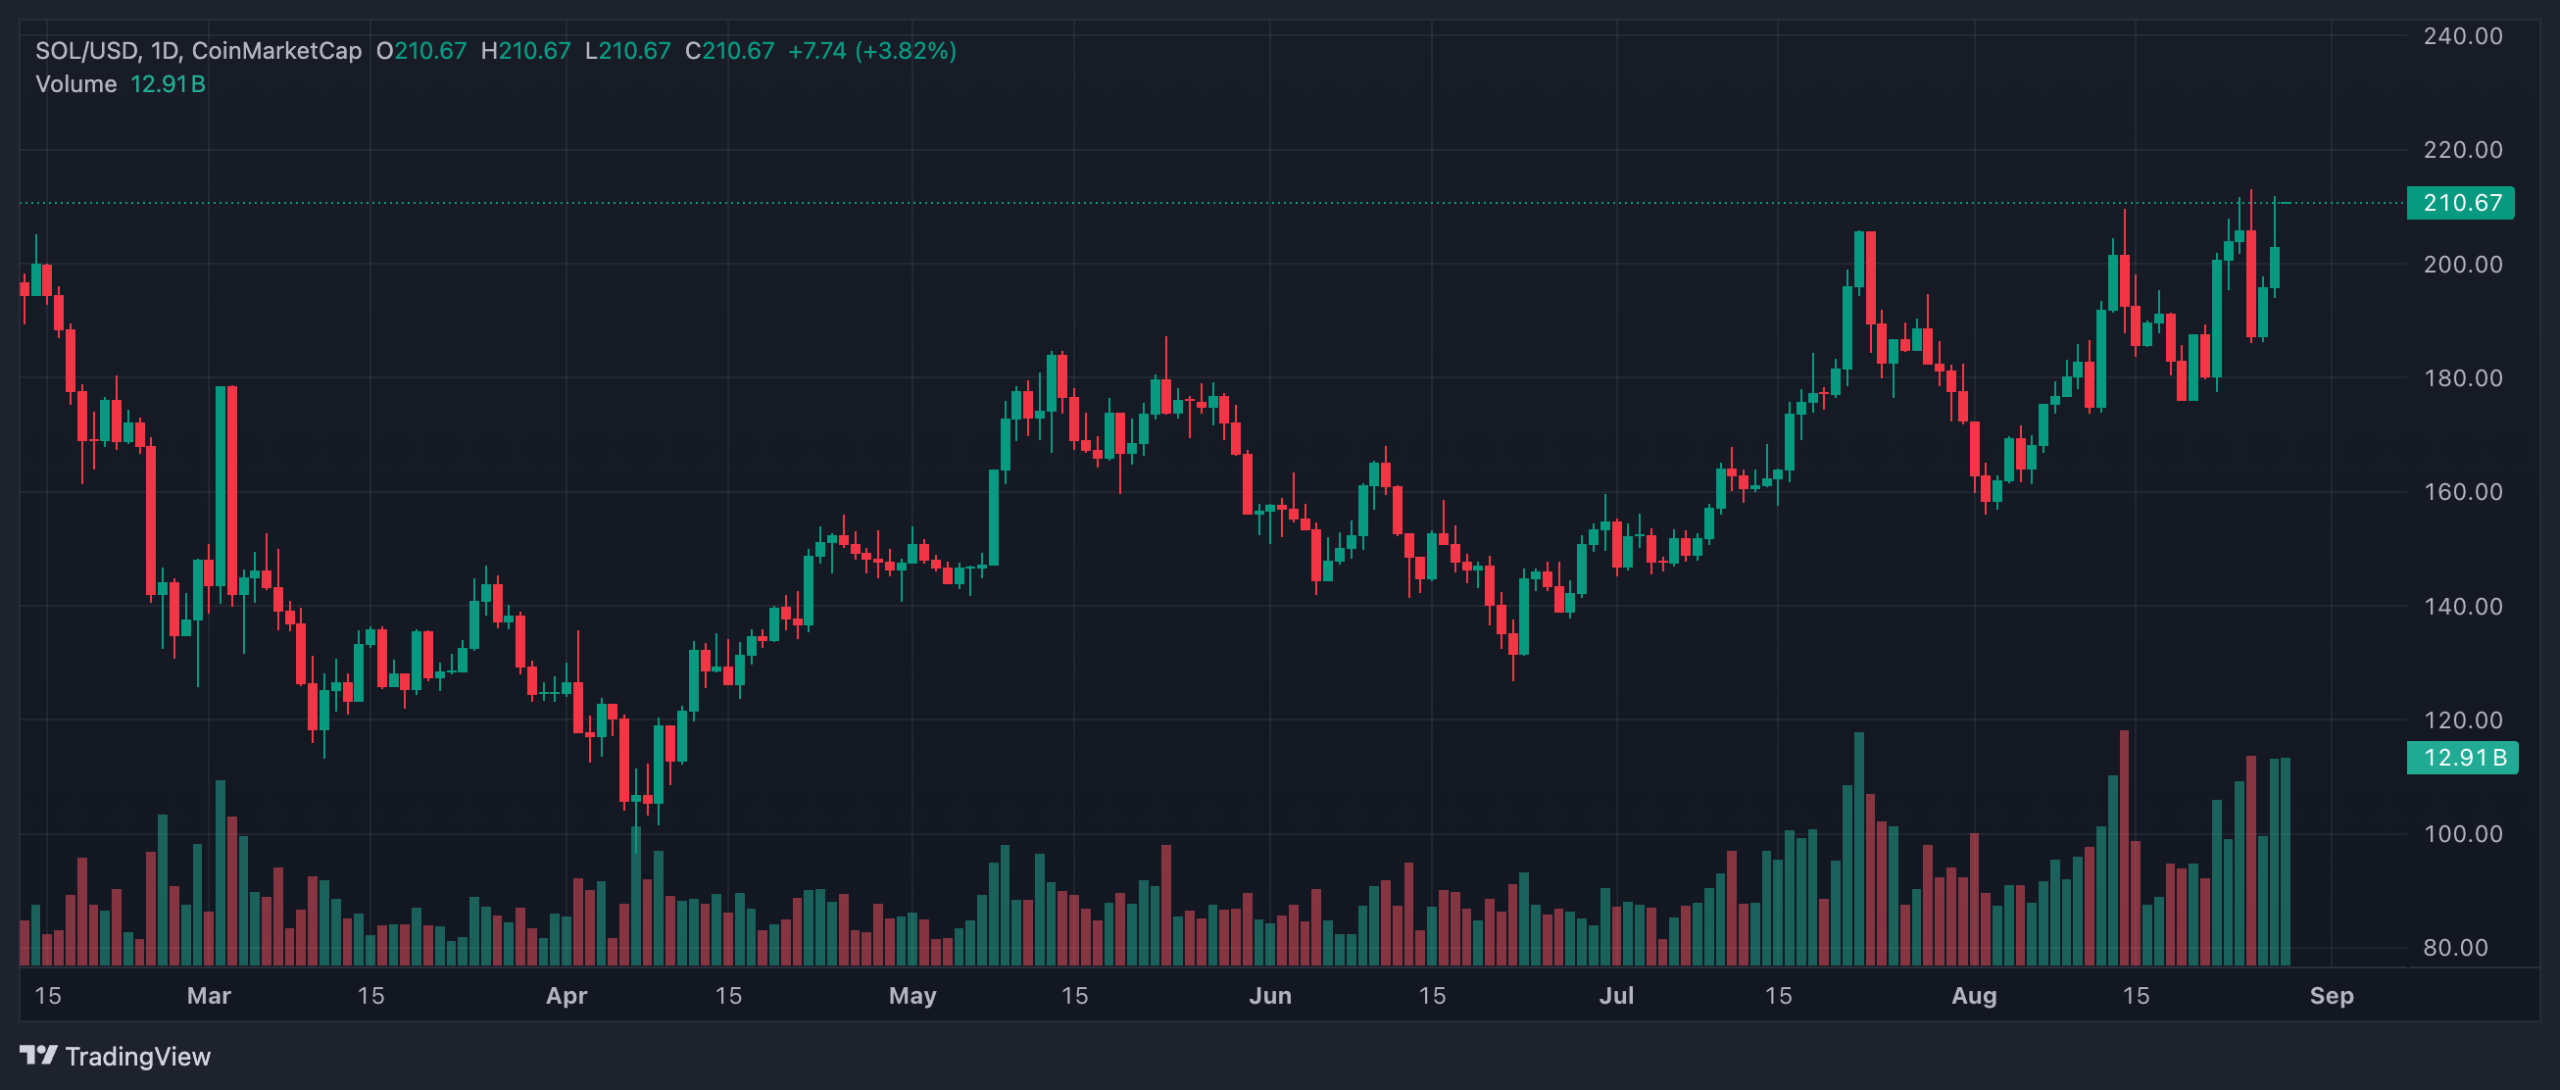This screenshot has width=2560, height=1090.
Task: Open the TradingView text link
Action: [x=138, y=1057]
